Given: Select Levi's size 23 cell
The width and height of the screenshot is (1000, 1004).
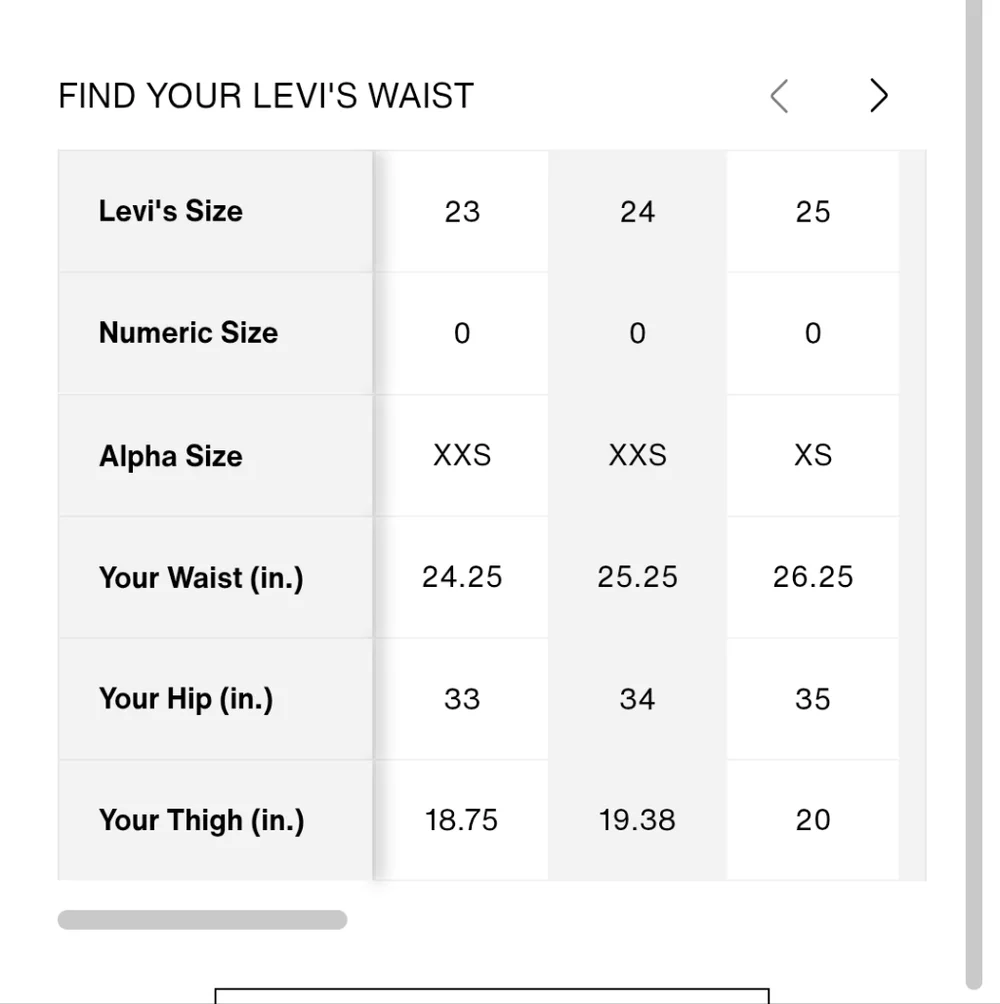Looking at the screenshot, I should [x=462, y=212].
